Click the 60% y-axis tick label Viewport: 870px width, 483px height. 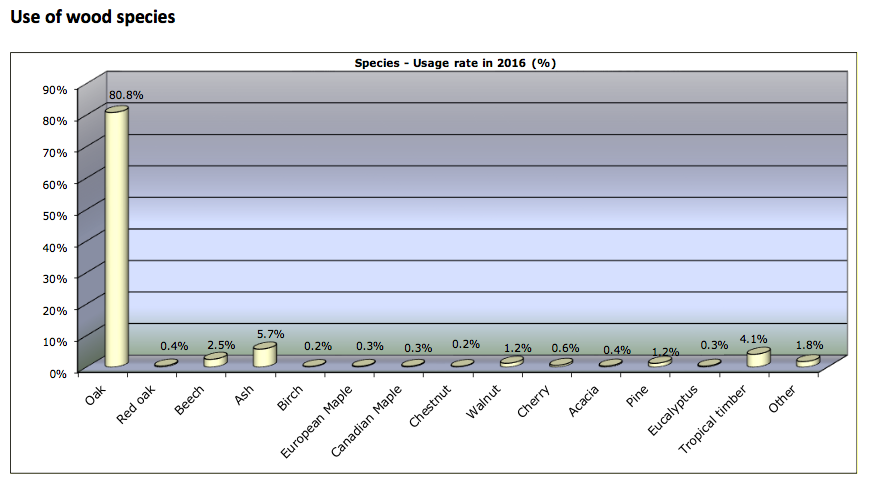pos(55,184)
